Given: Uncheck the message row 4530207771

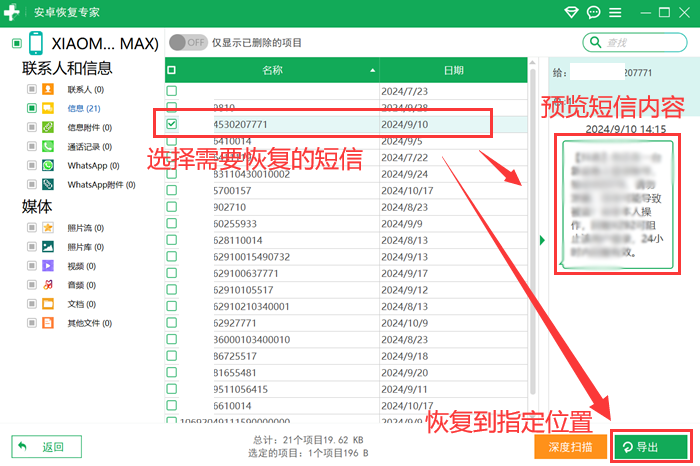Looking at the screenshot, I should [x=172, y=124].
